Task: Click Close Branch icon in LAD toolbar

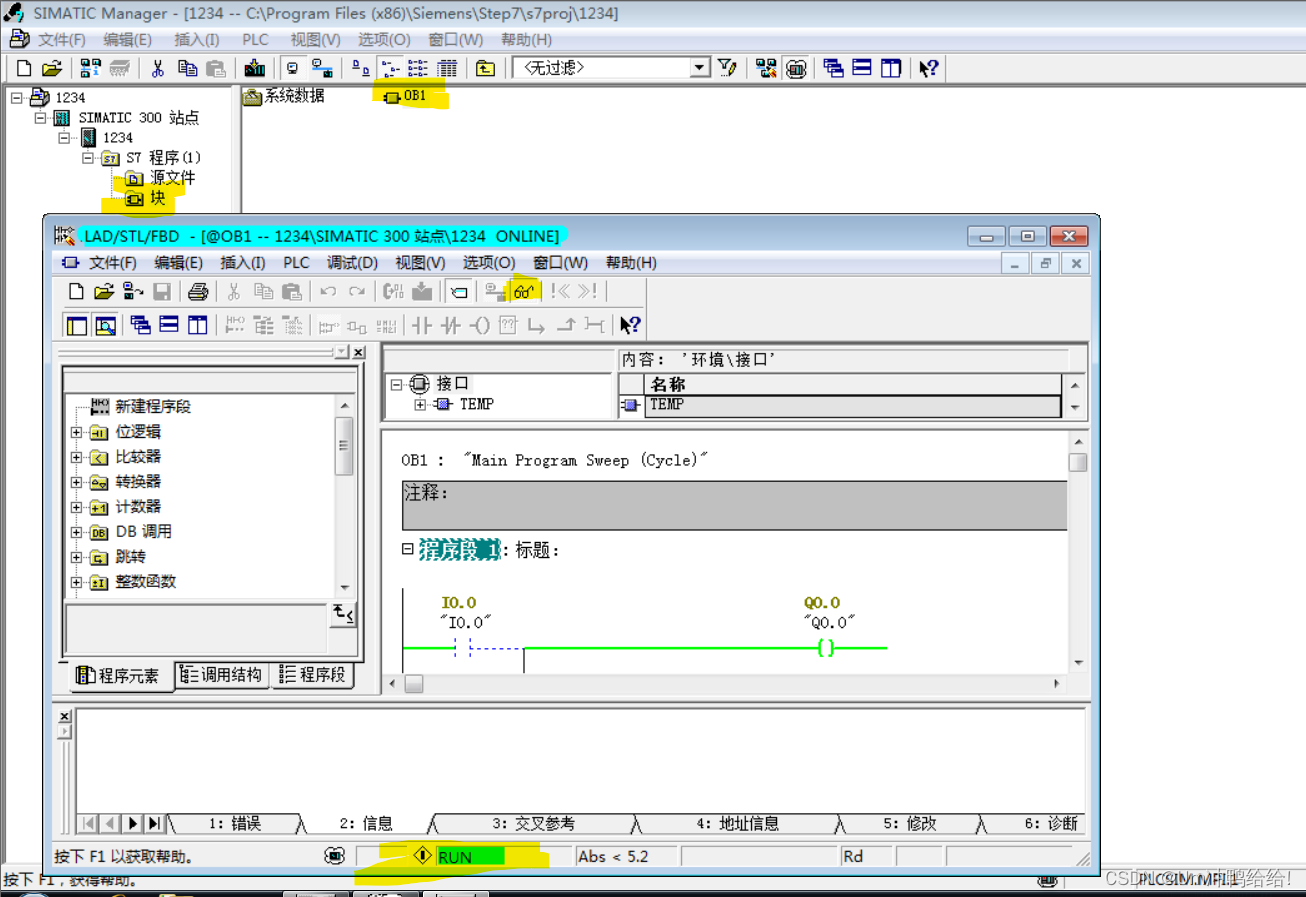Action: [x=566, y=324]
